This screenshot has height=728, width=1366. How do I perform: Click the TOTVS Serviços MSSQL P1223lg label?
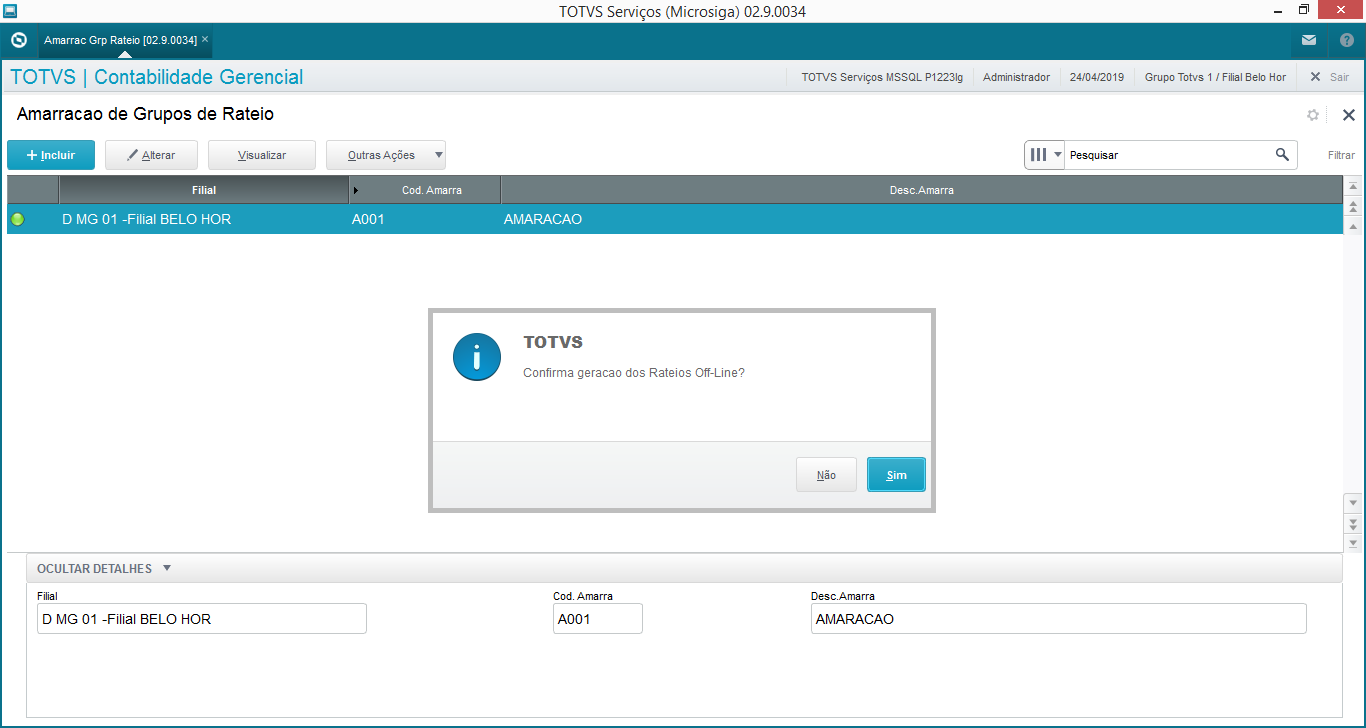click(882, 77)
